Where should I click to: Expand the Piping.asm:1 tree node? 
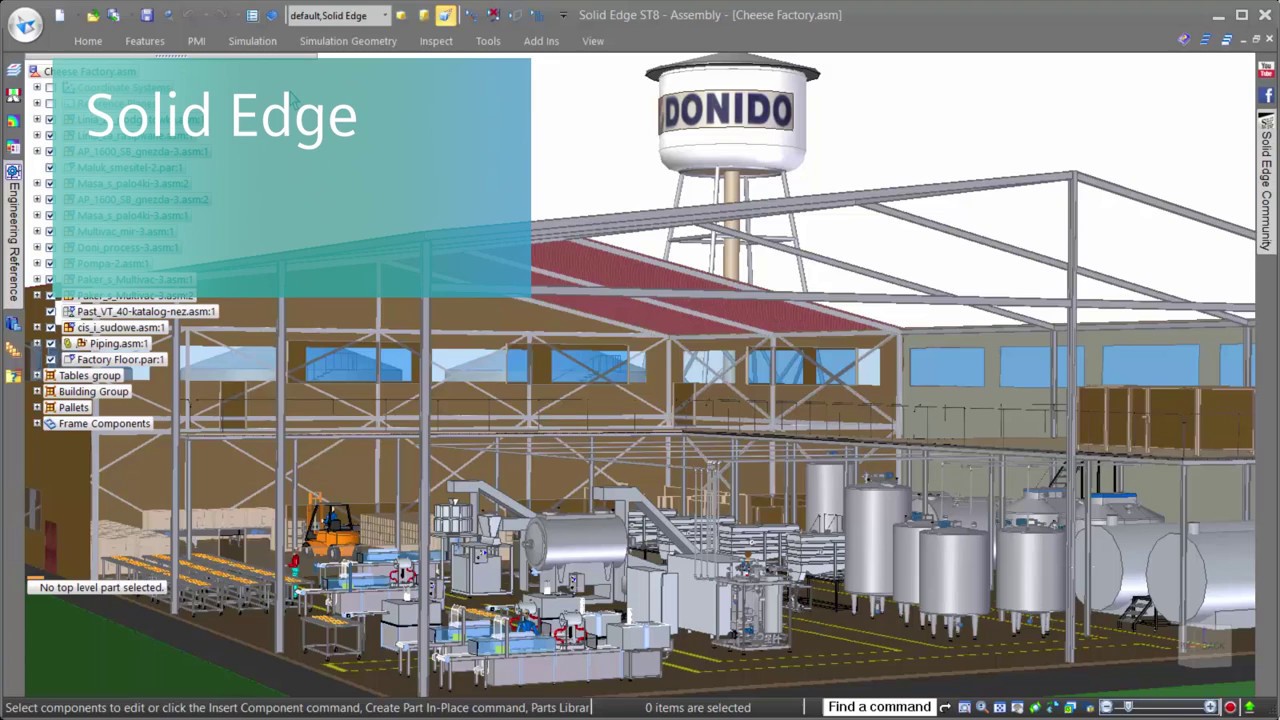click(37, 343)
